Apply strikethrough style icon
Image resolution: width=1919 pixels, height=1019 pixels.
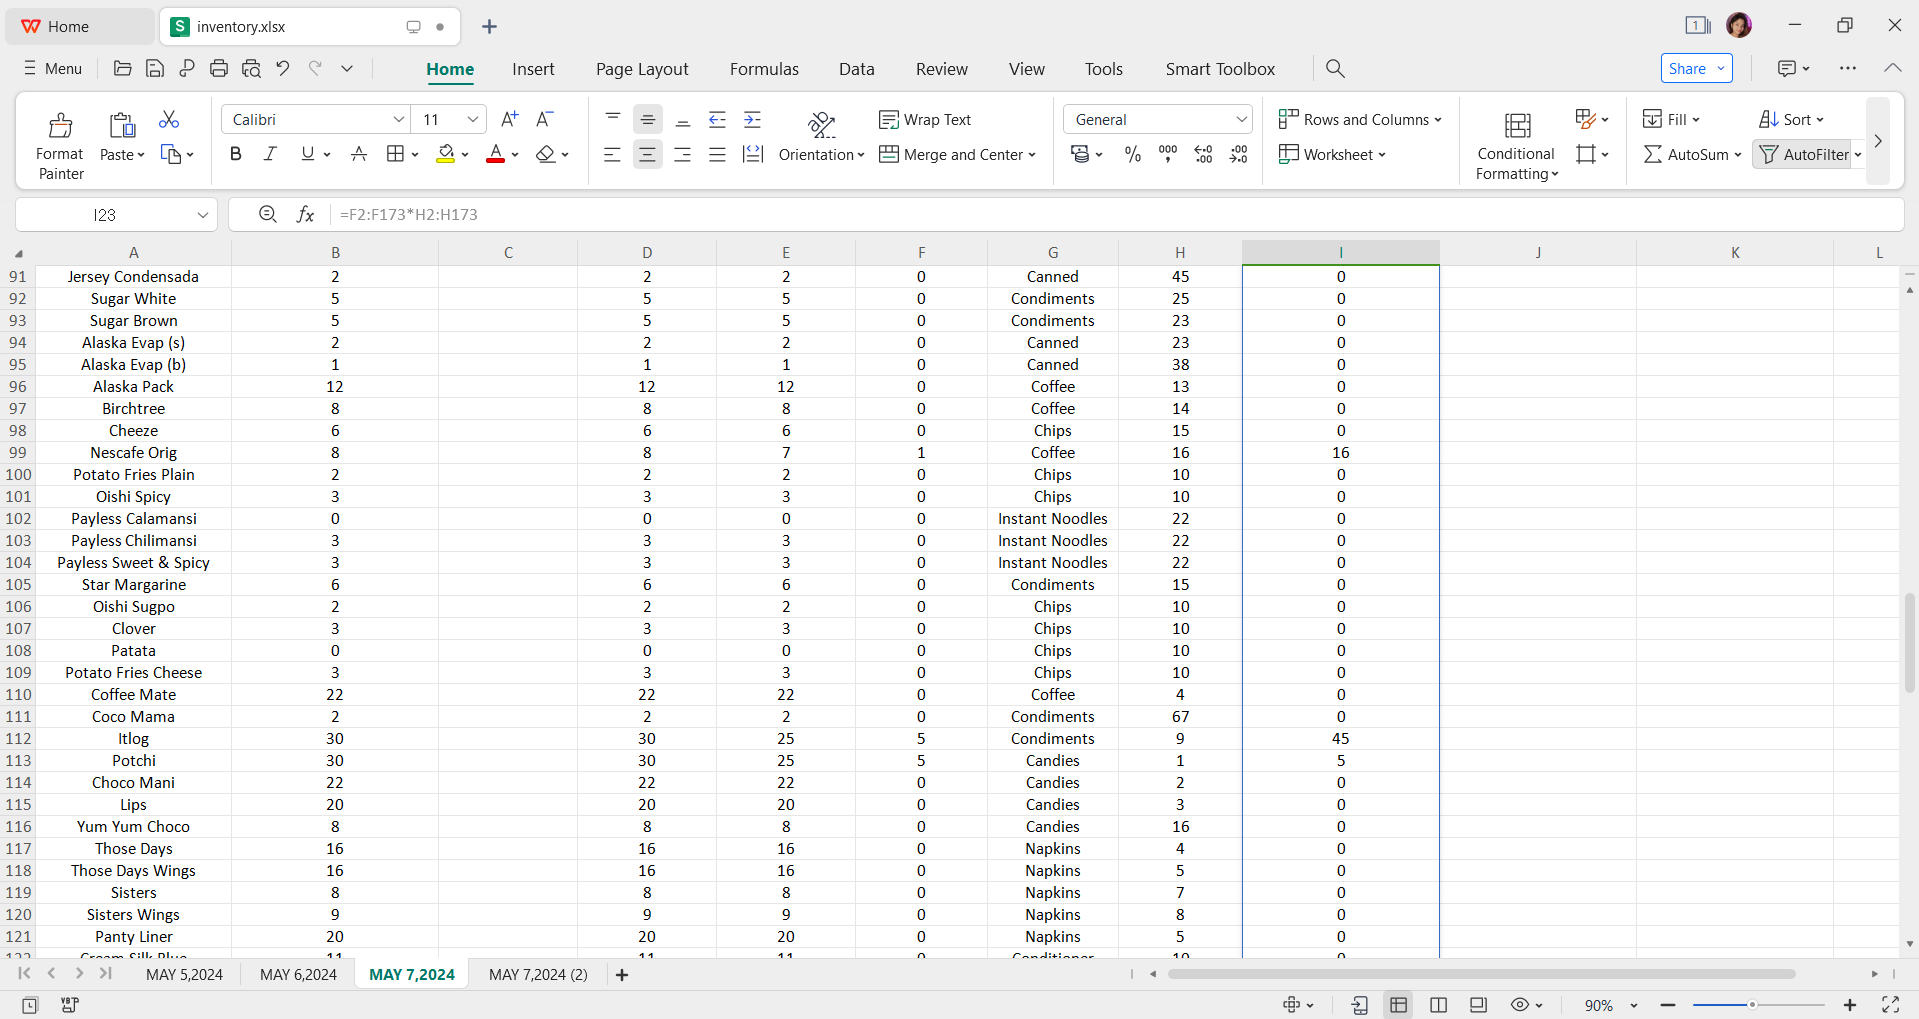(359, 154)
